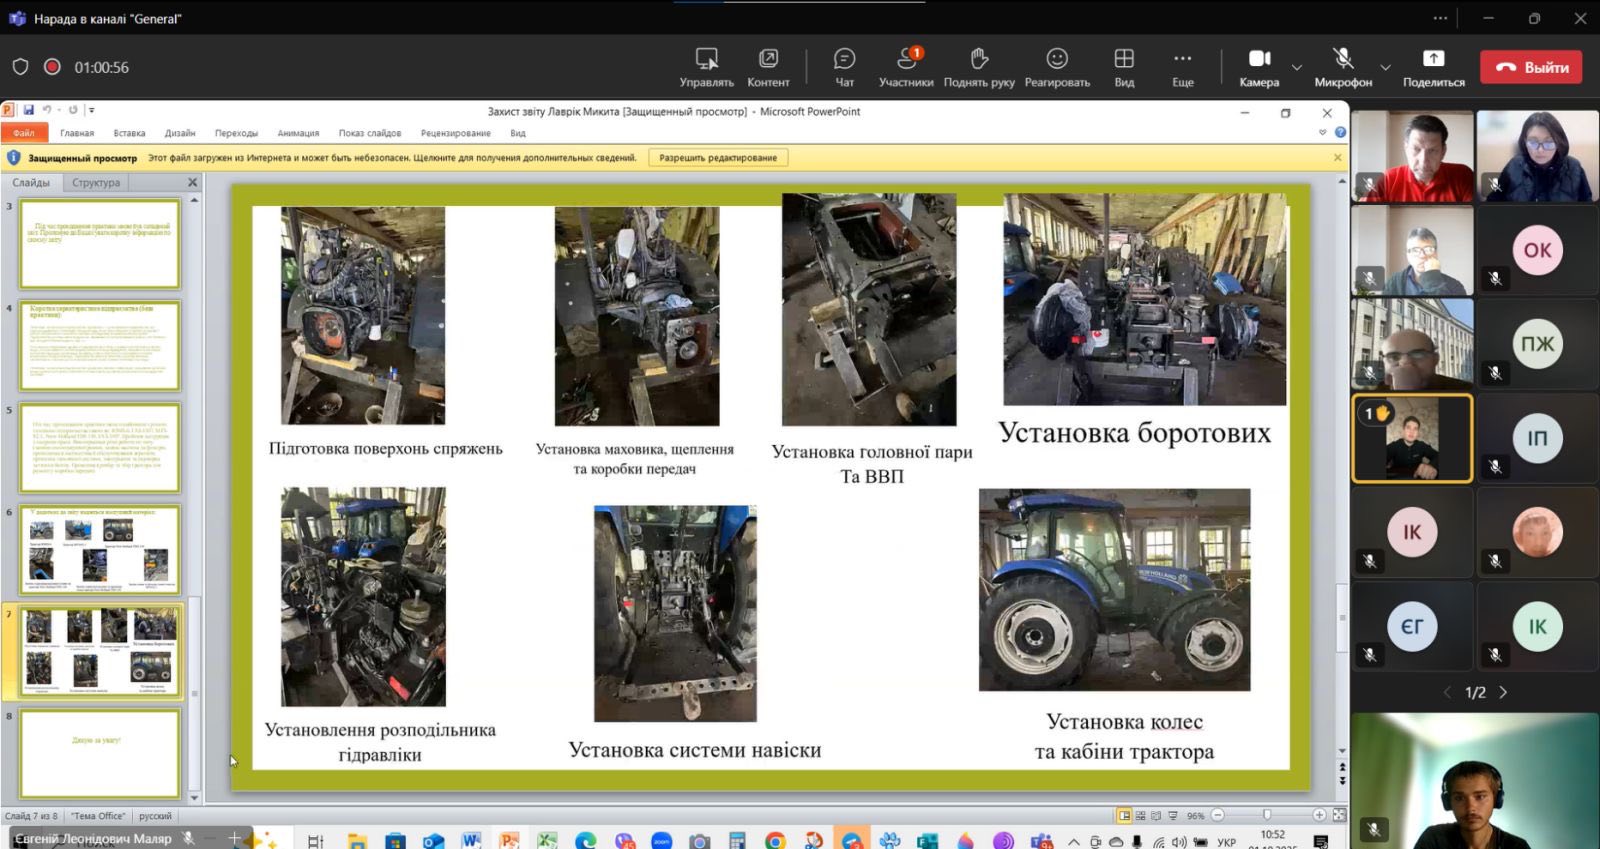Switch PowerPoint to normal view mode
Screen dimensions: 1600x849
(1124, 816)
